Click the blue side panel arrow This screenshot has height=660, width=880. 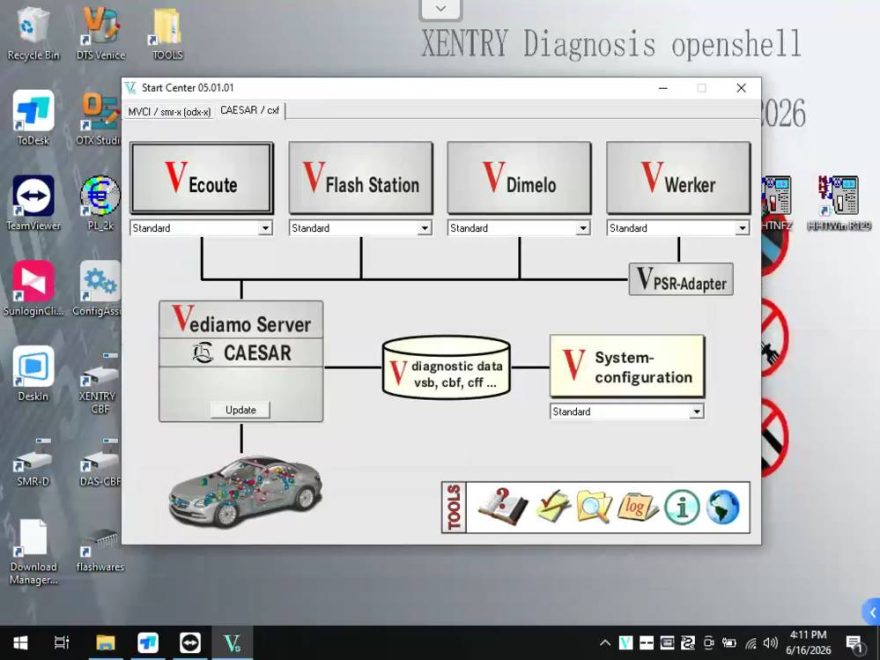(871, 612)
